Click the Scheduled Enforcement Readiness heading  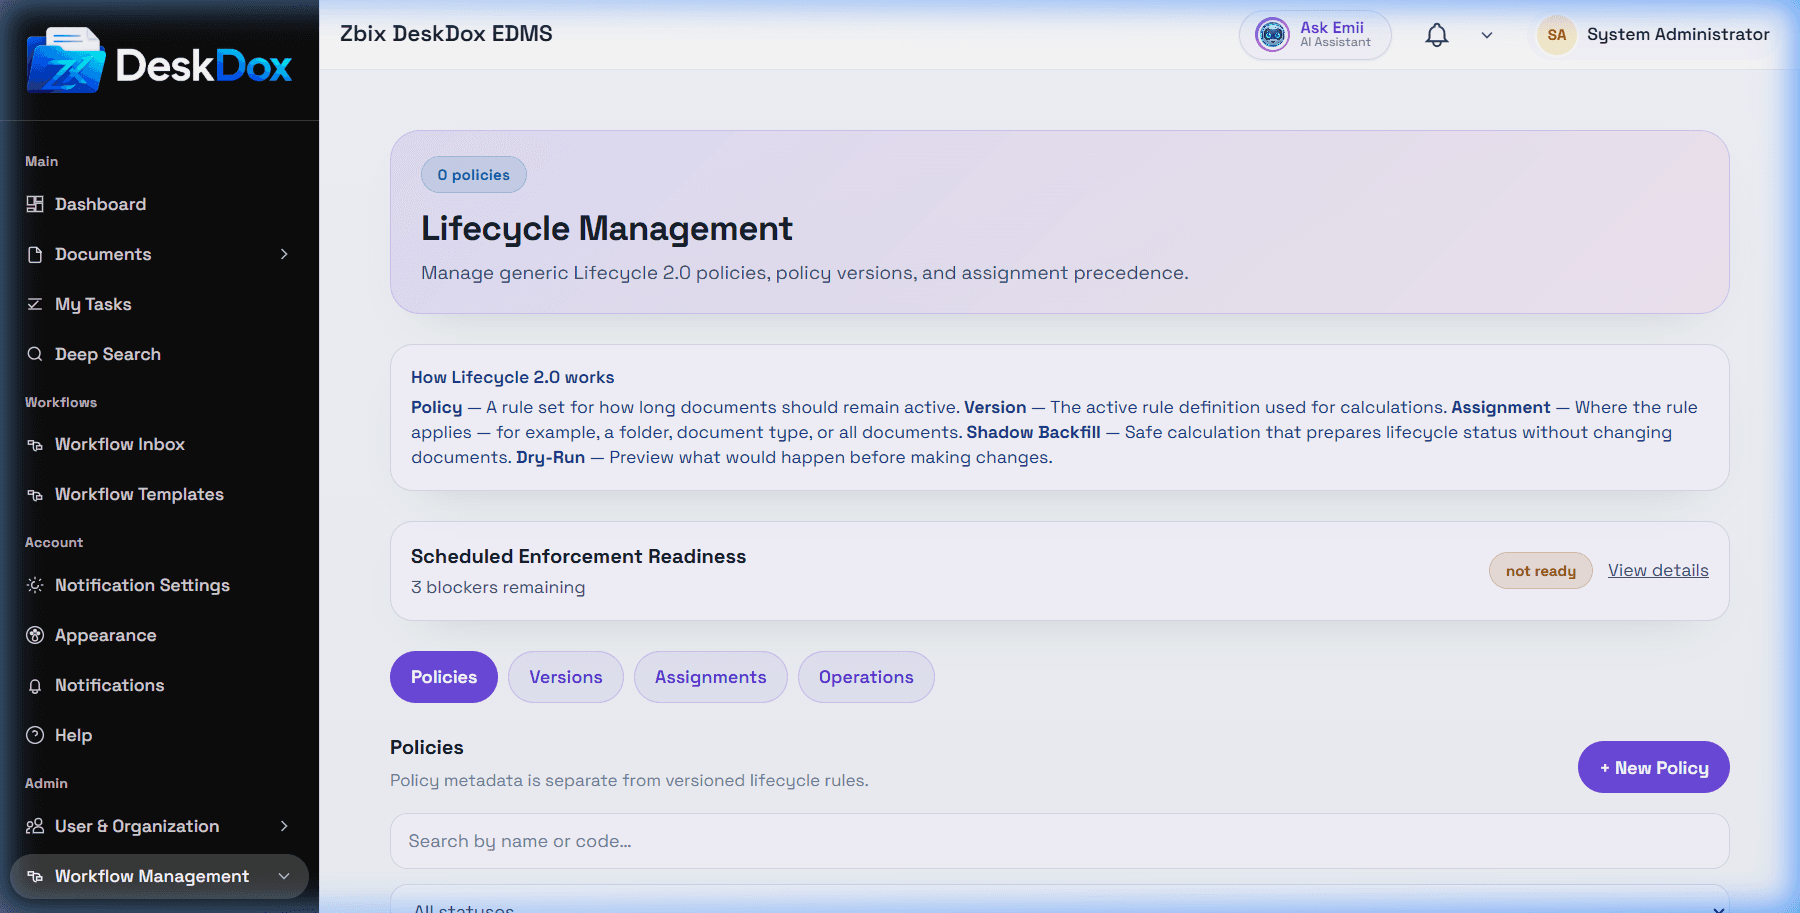(579, 556)
